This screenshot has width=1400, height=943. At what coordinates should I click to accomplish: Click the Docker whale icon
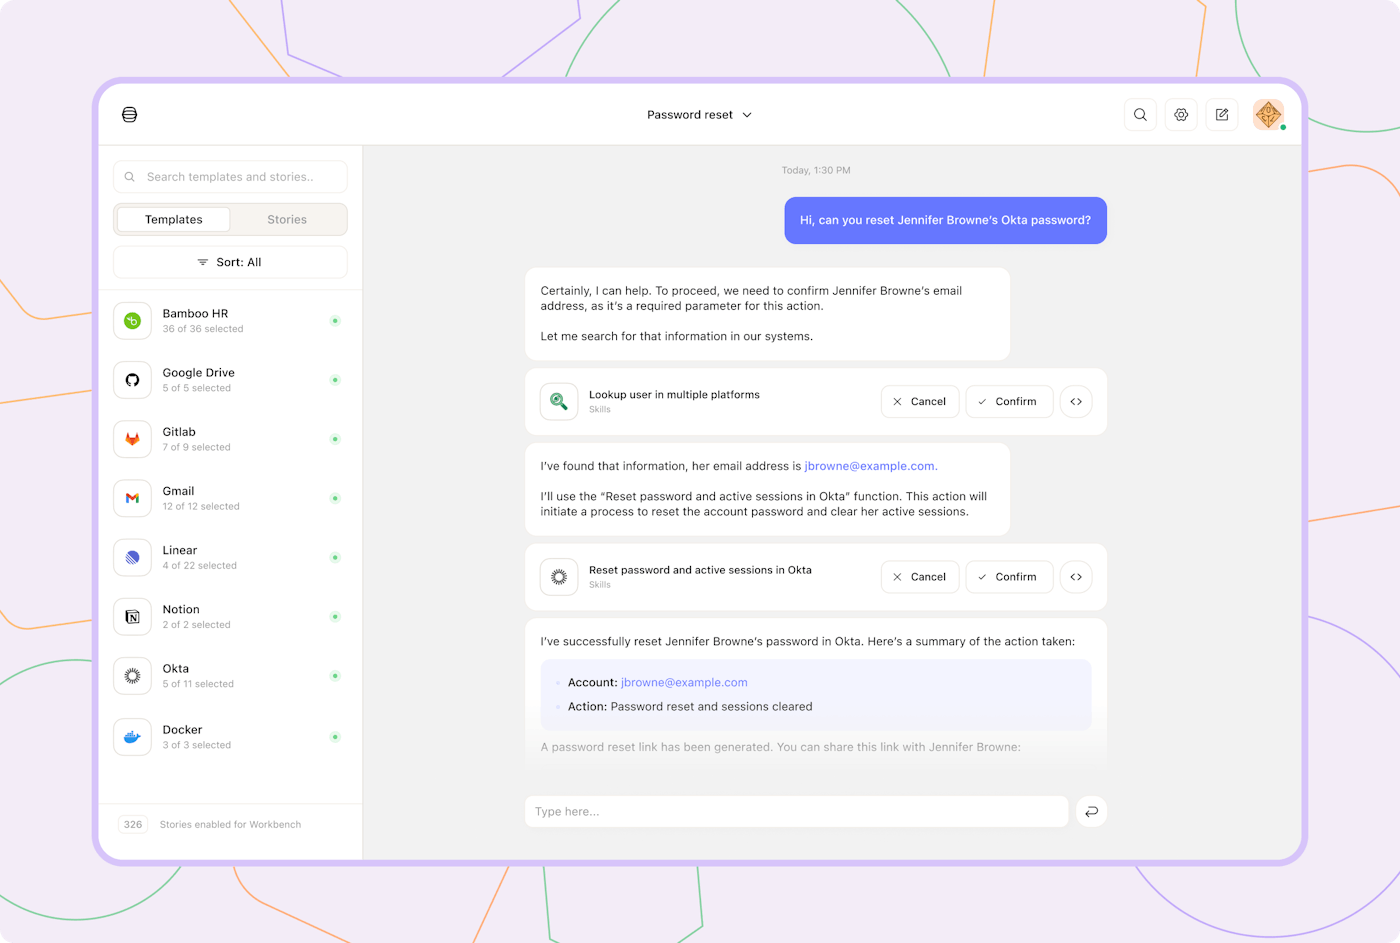click(x=132, y=737)
